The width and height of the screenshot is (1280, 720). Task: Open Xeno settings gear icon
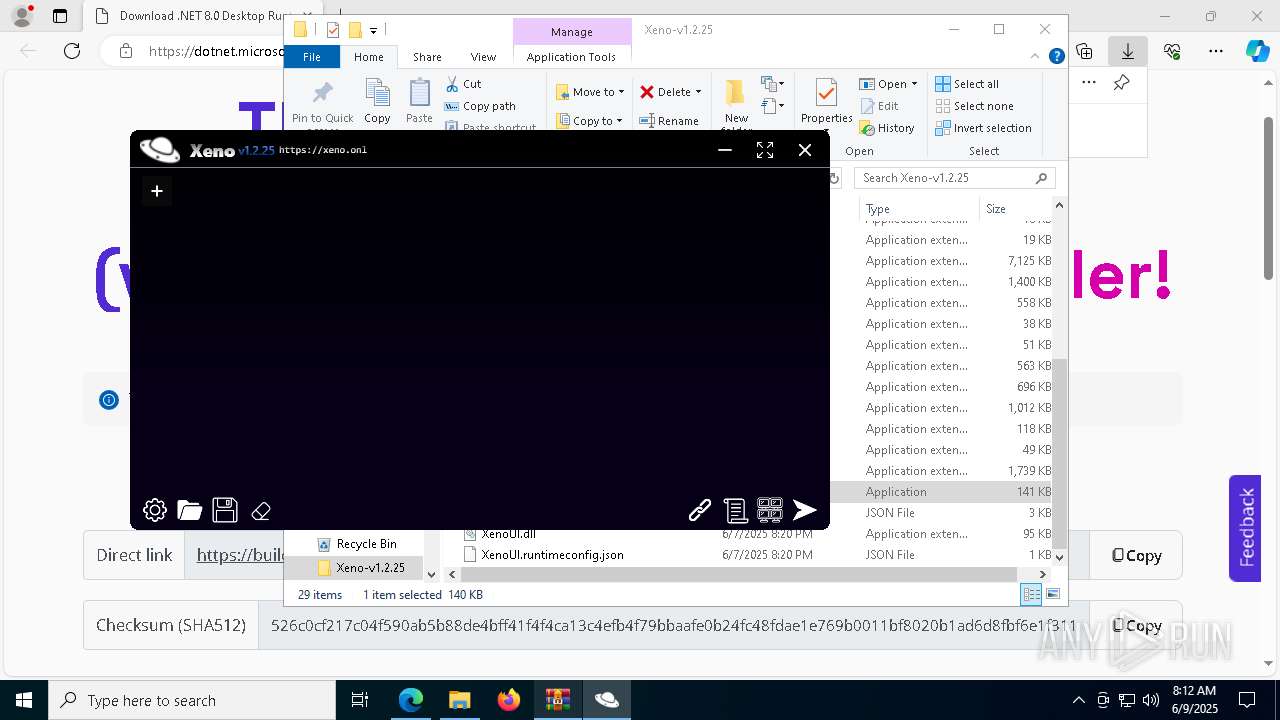point(155,511)
